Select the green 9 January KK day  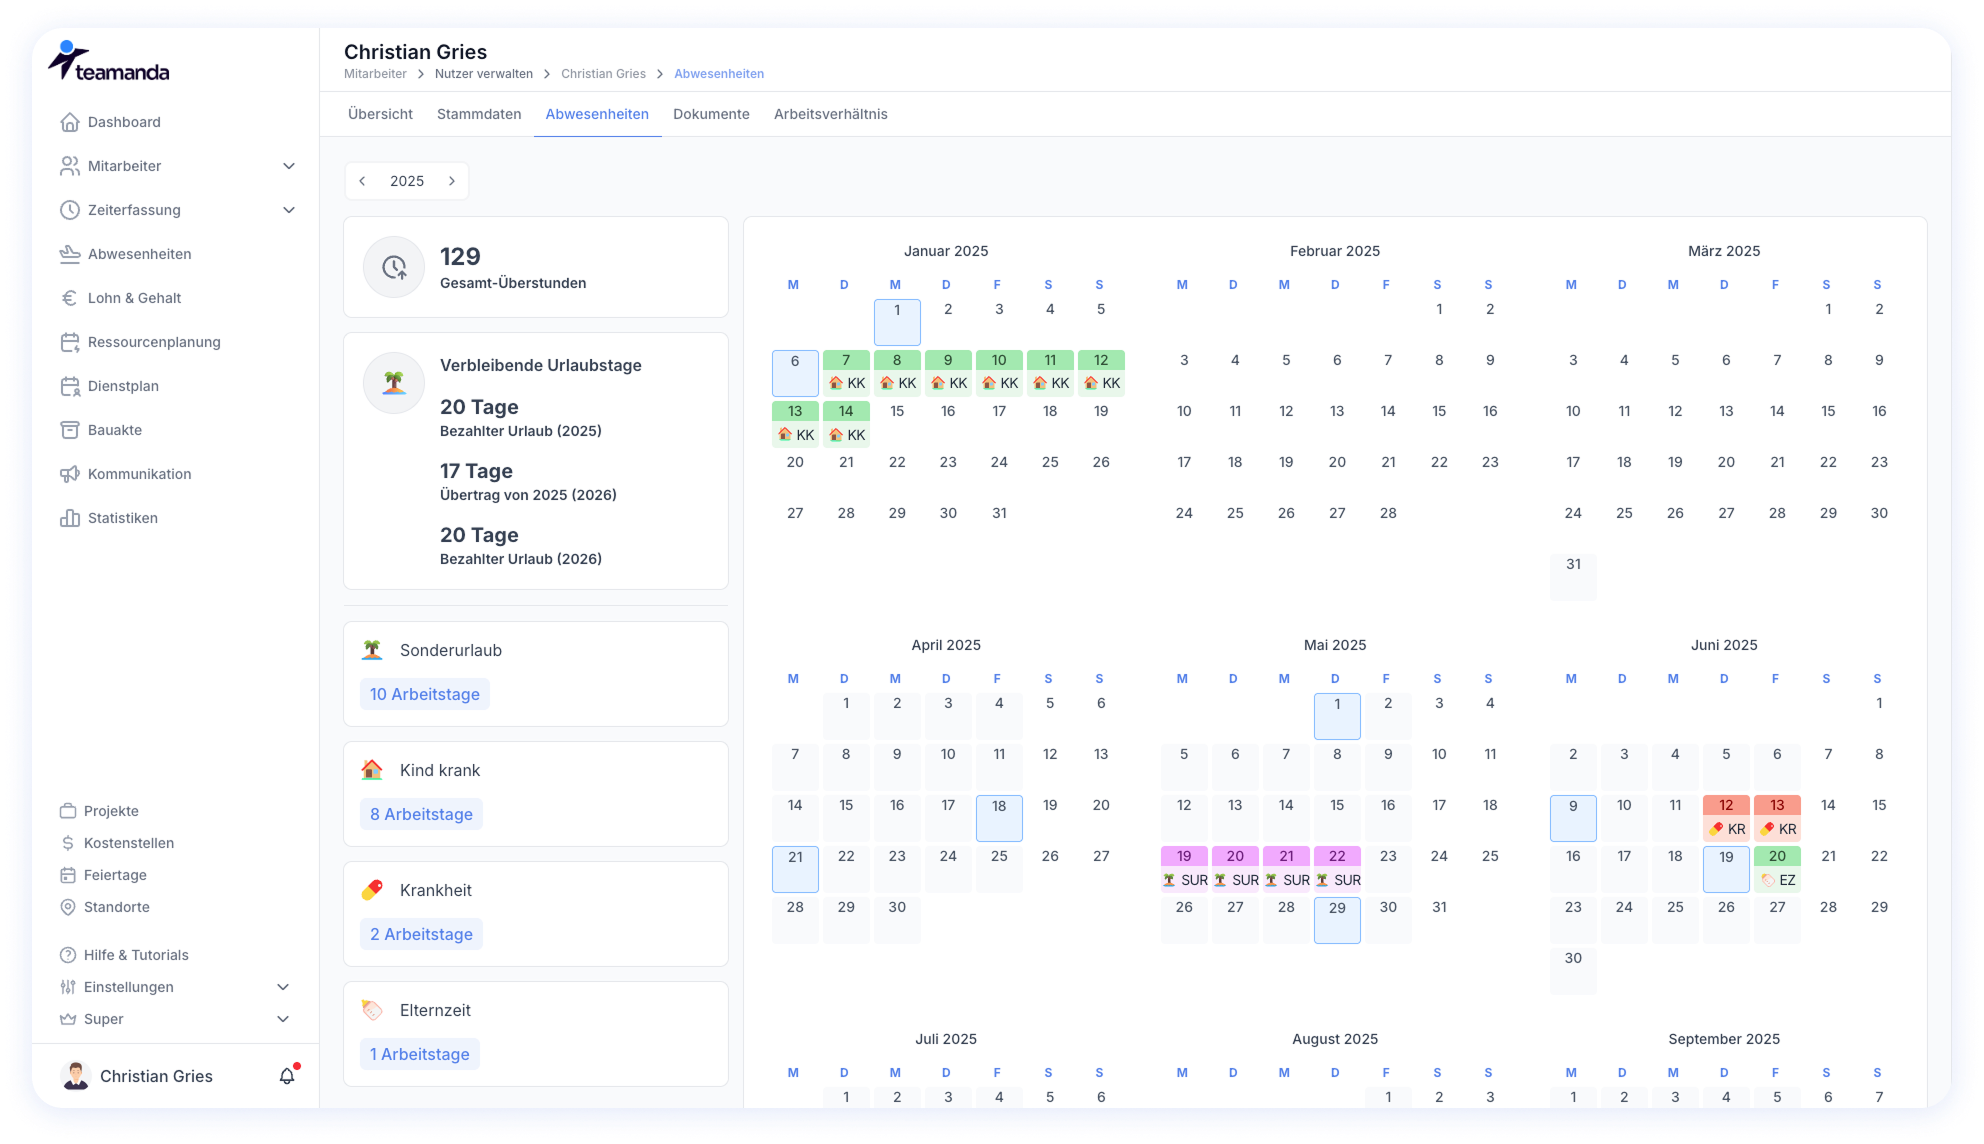tap(948, 372)
